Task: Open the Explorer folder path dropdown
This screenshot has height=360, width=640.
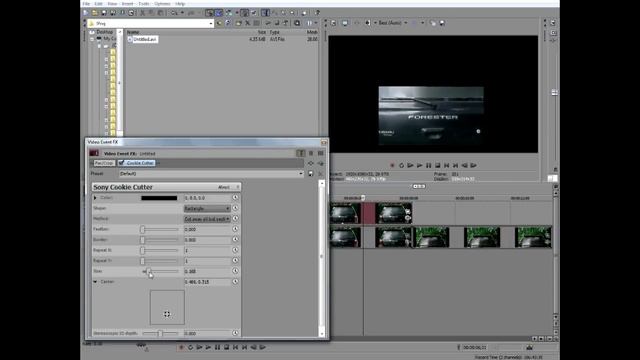Action: coord(211,23)
